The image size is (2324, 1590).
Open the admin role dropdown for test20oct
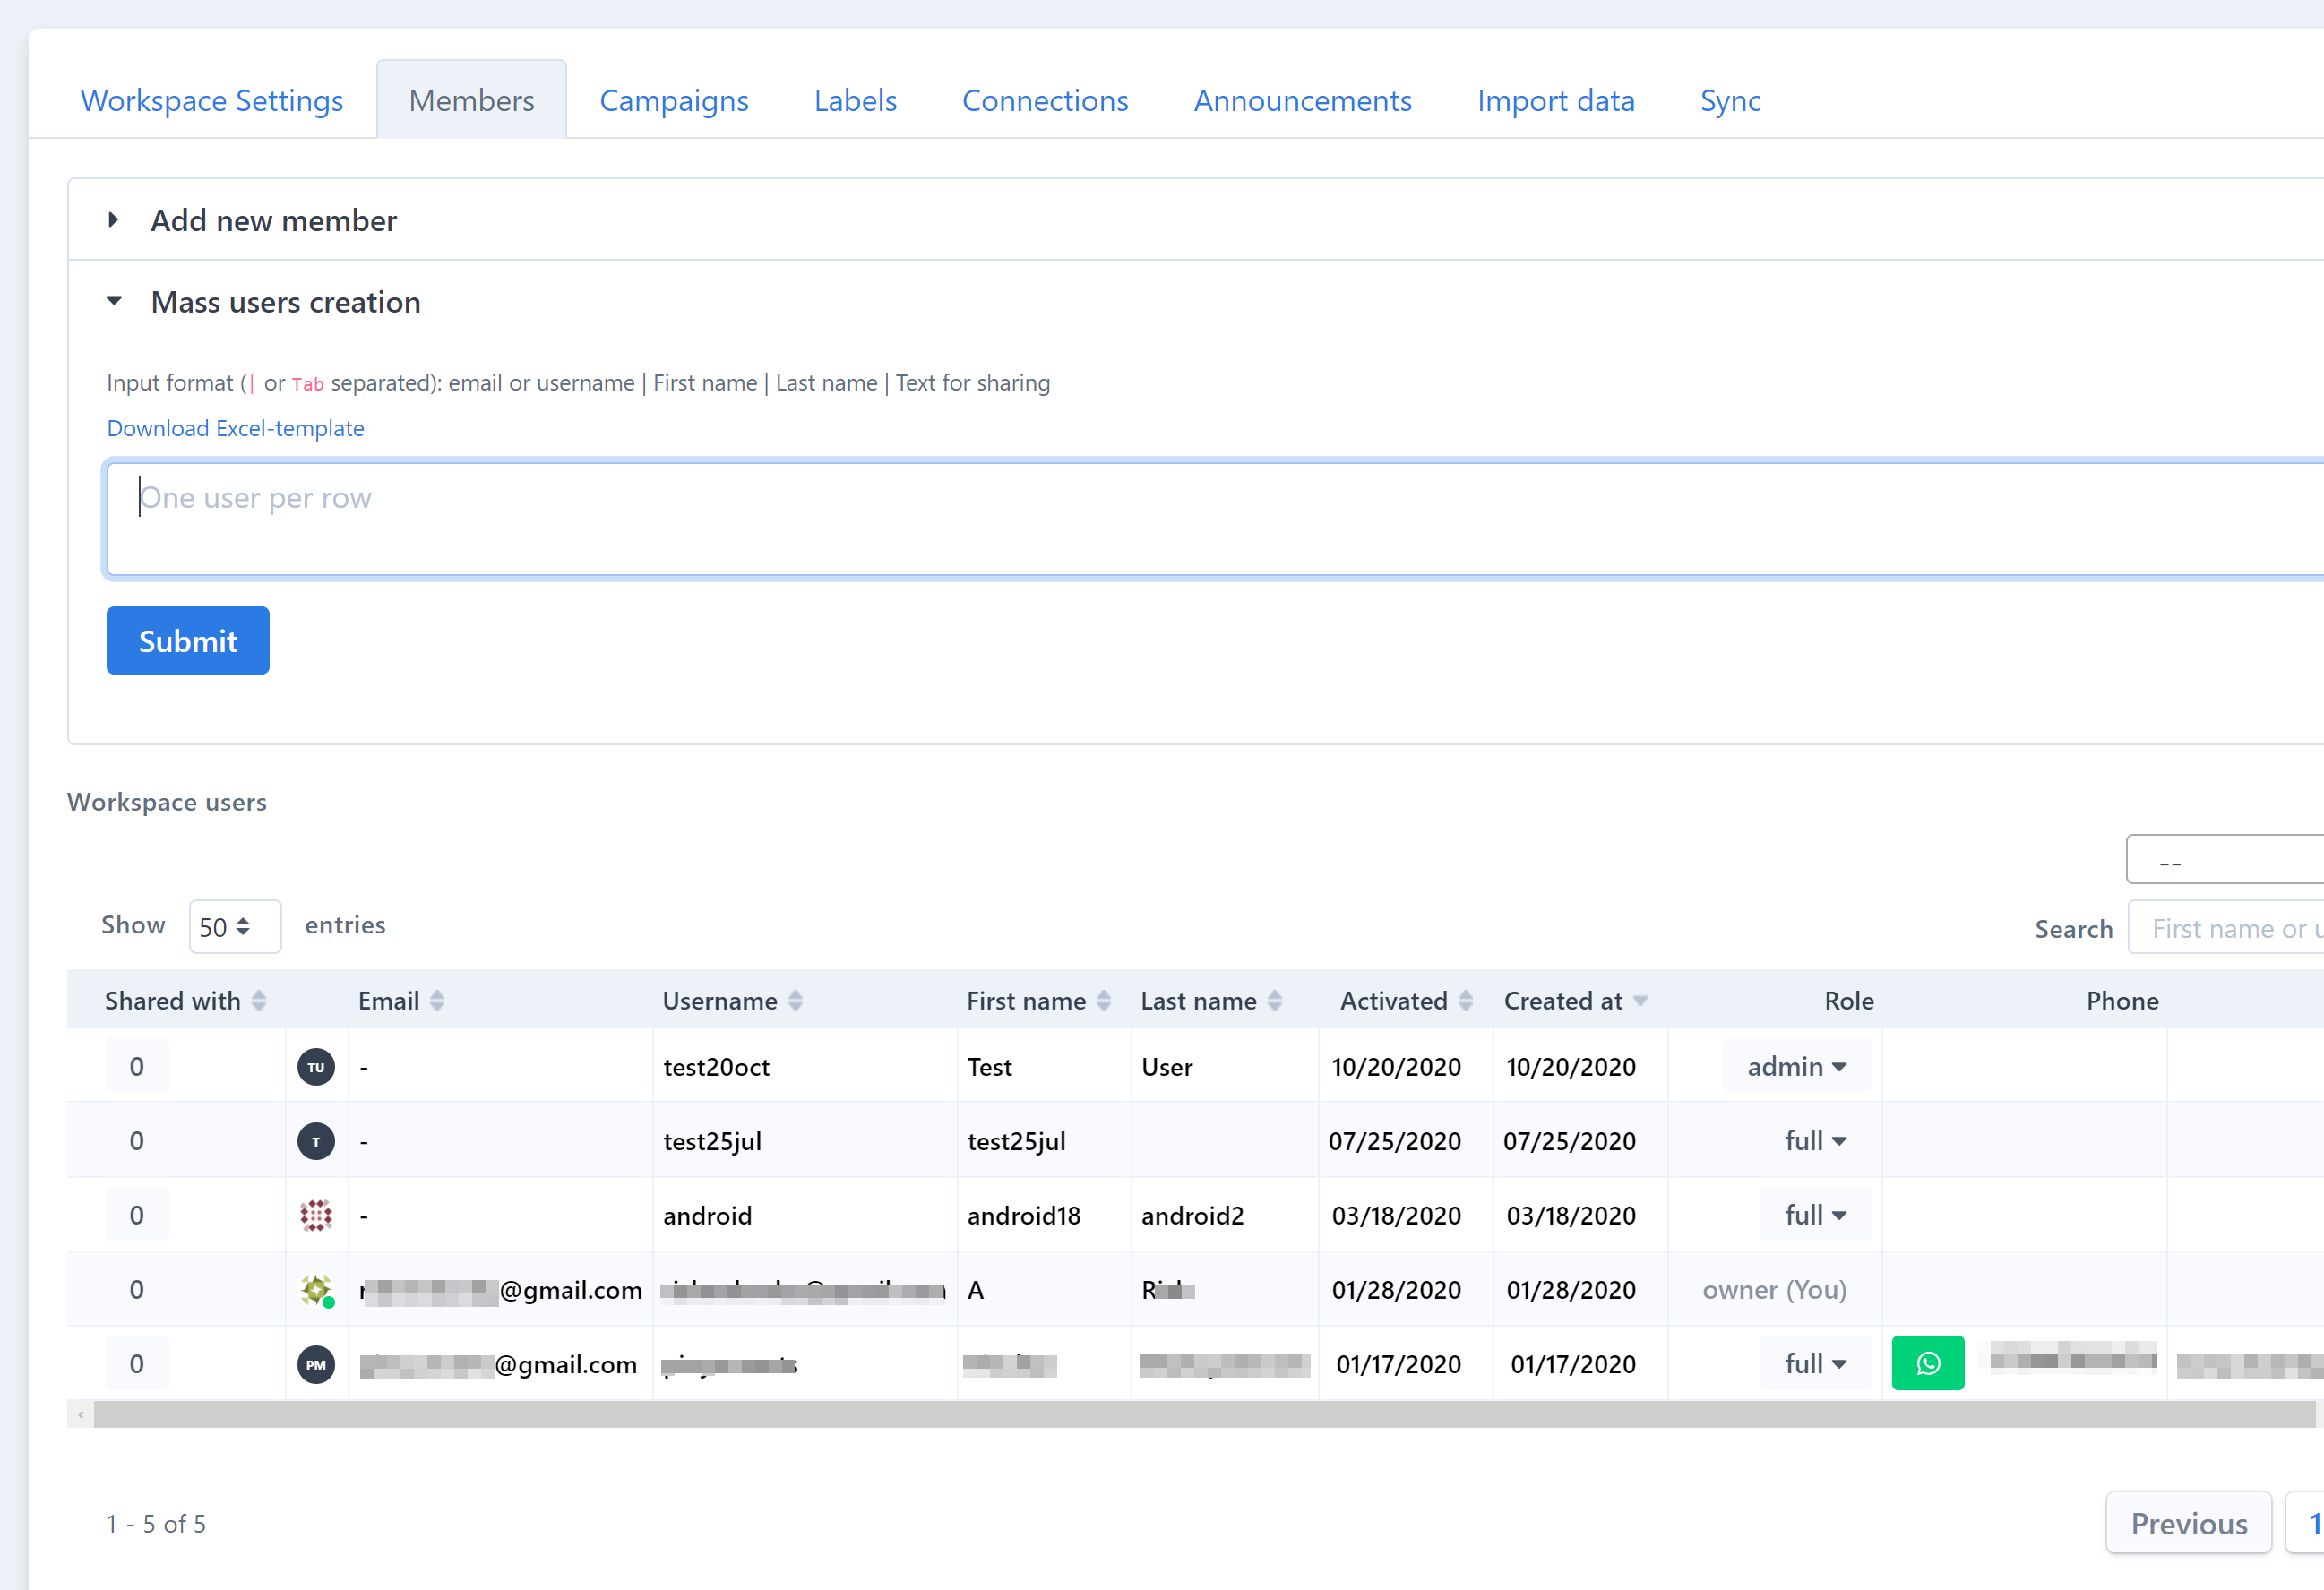tap(1796, 1066)
